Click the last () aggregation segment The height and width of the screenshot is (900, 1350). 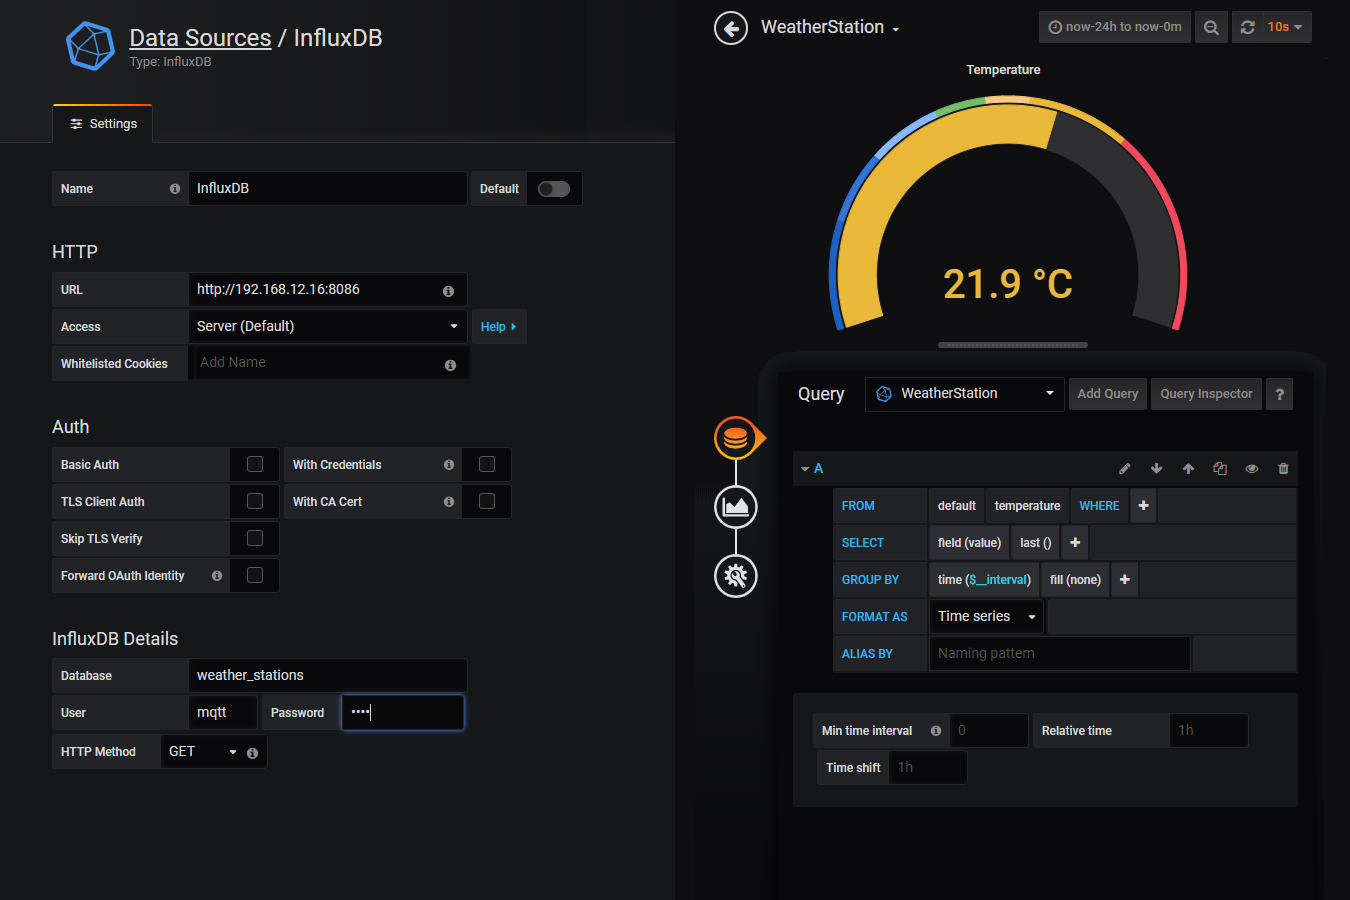1035,543
